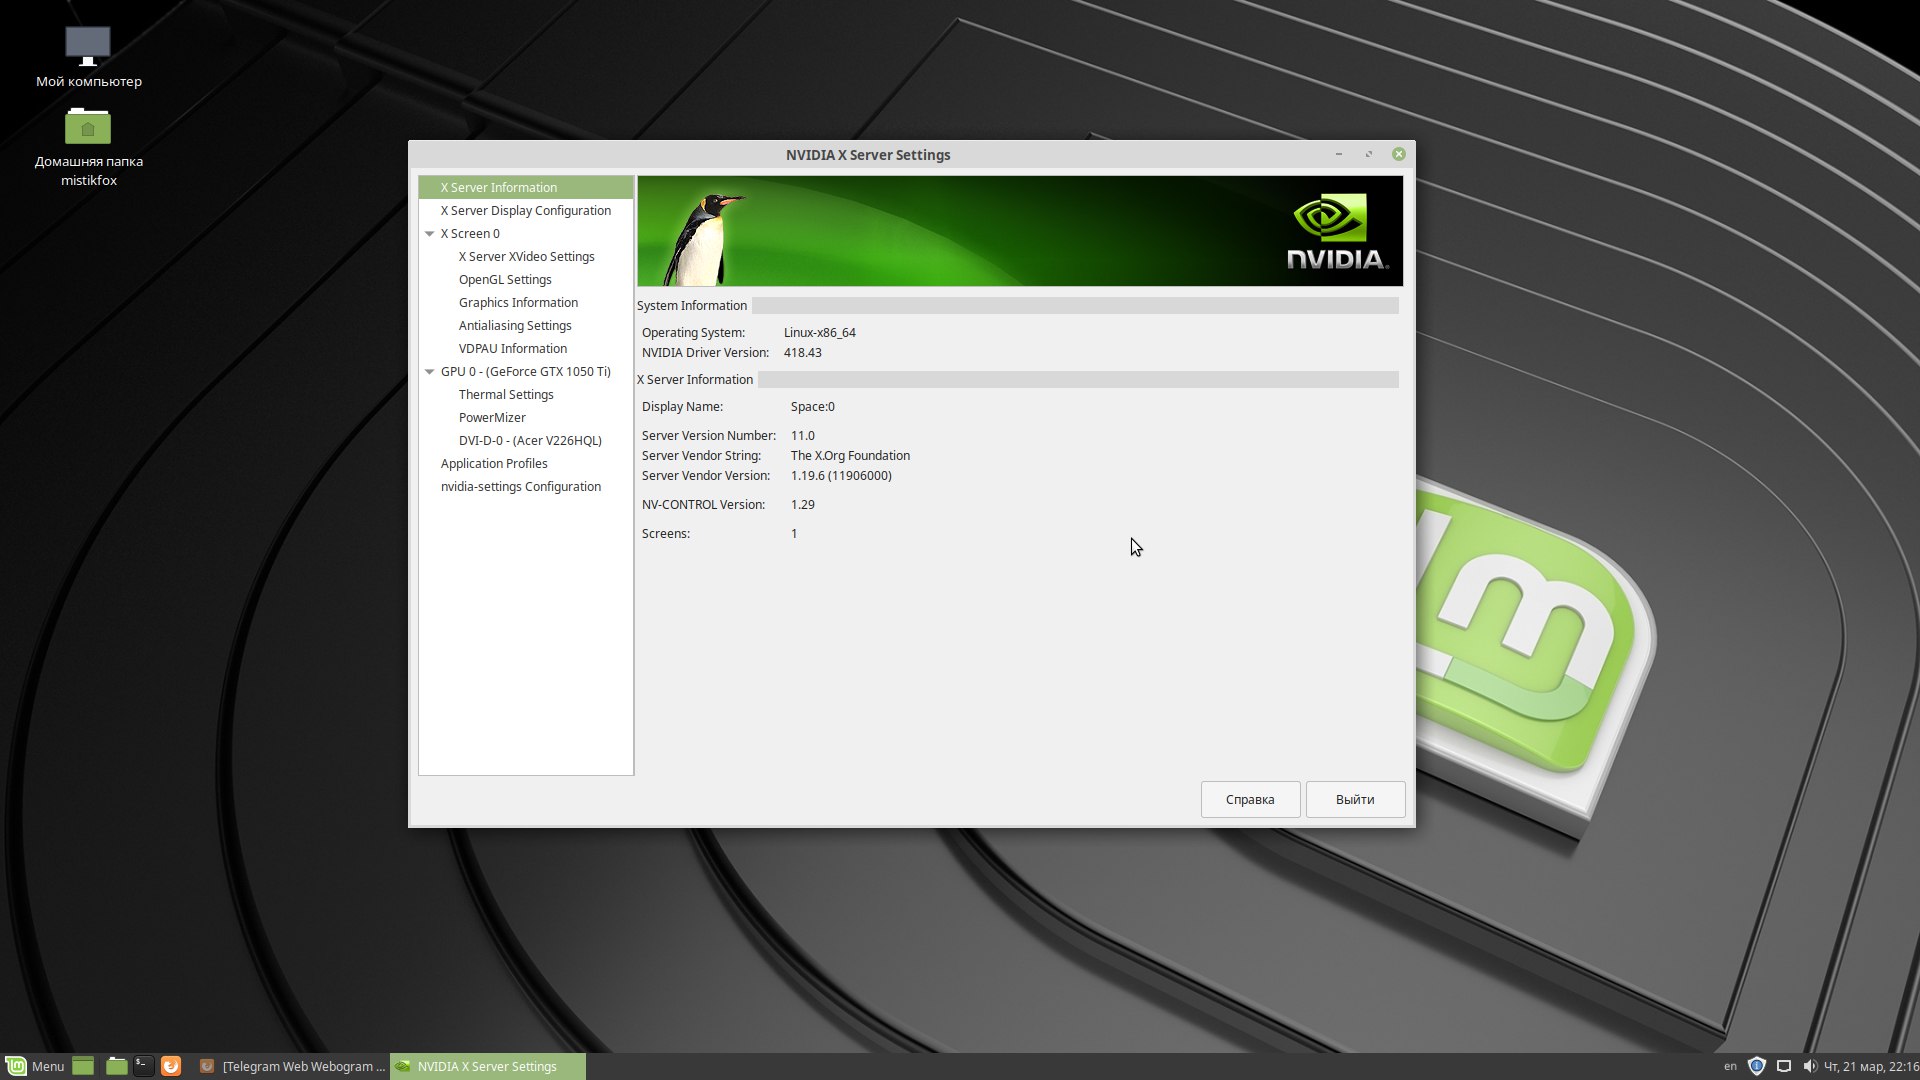
Task: Select GPU 0 - (GeForce GTX 1050 Ti)
Action: (x=525, y=371)
